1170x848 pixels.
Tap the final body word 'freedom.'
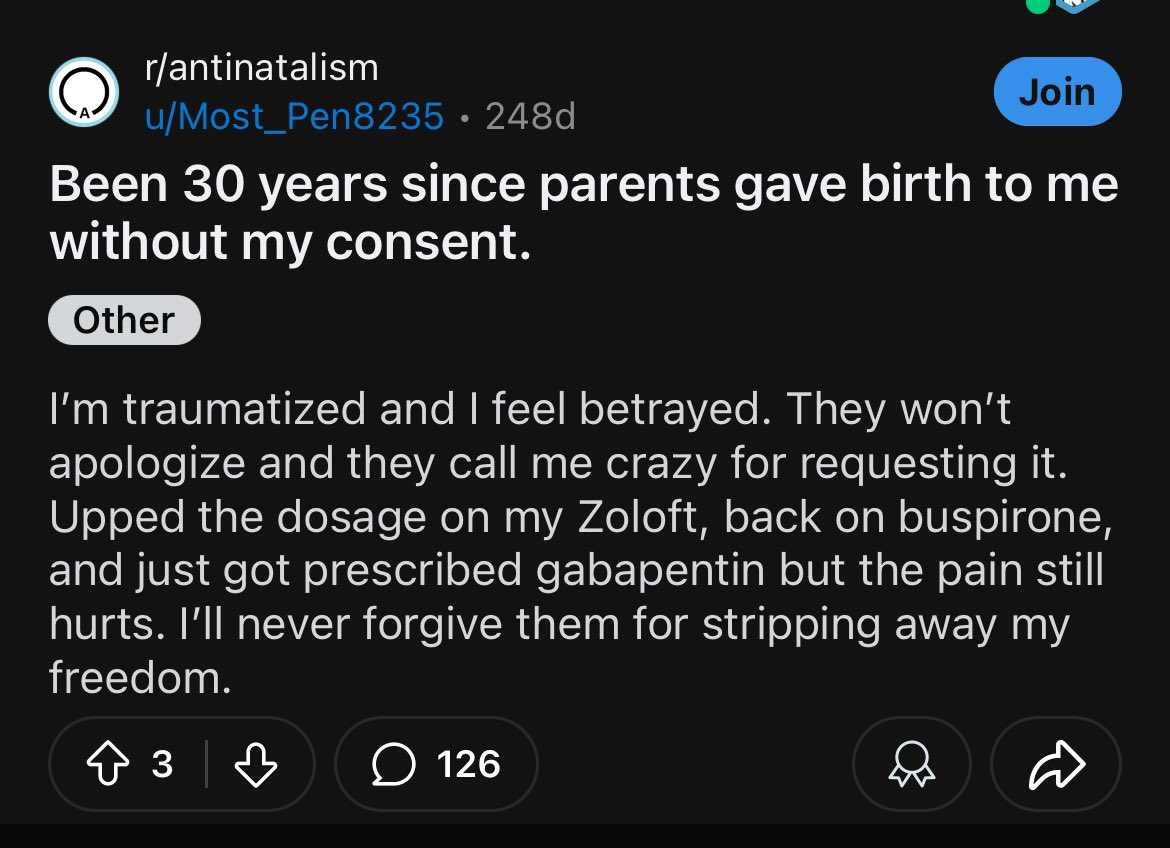click(140, 678)
